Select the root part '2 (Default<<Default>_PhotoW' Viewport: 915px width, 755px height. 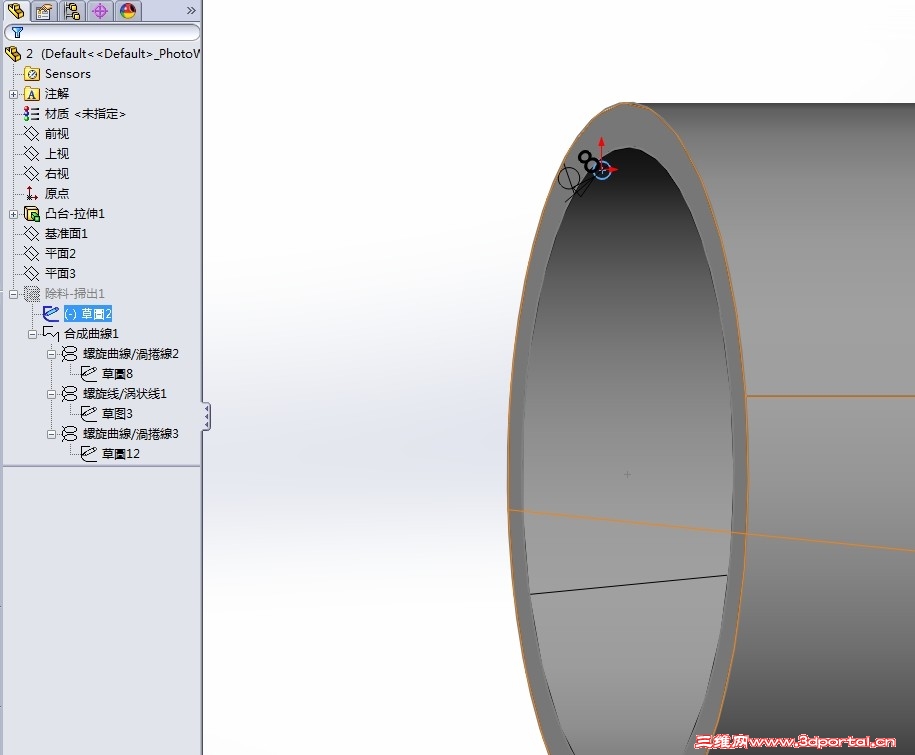(114, 54)
